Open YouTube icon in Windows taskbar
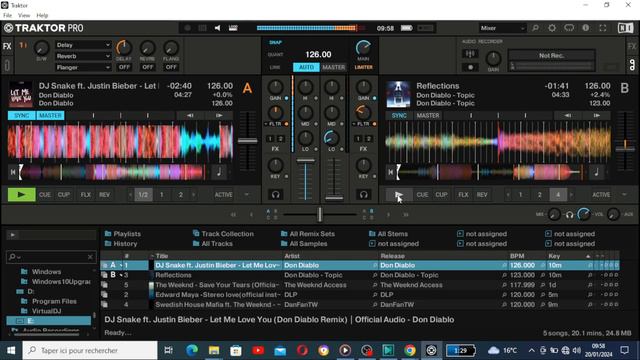Screen dimensions: 640x360 pos(258,350)
